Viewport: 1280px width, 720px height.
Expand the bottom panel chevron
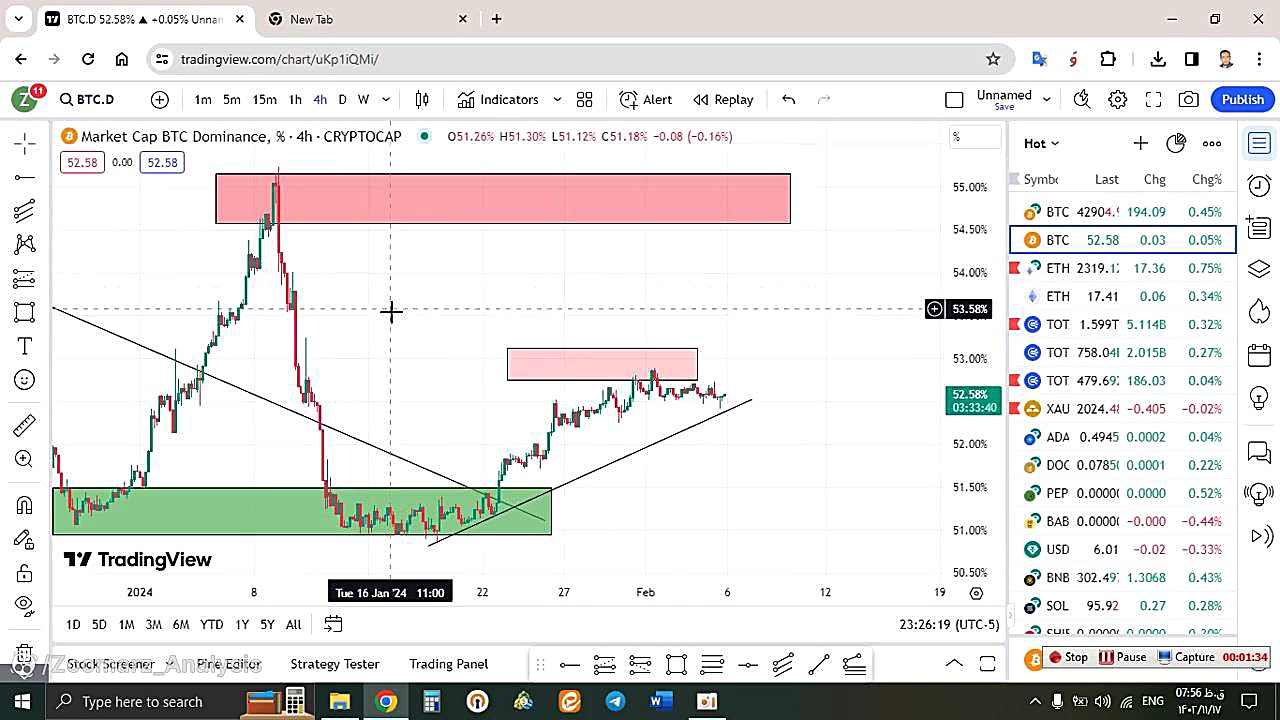click(x=954, y=663)
